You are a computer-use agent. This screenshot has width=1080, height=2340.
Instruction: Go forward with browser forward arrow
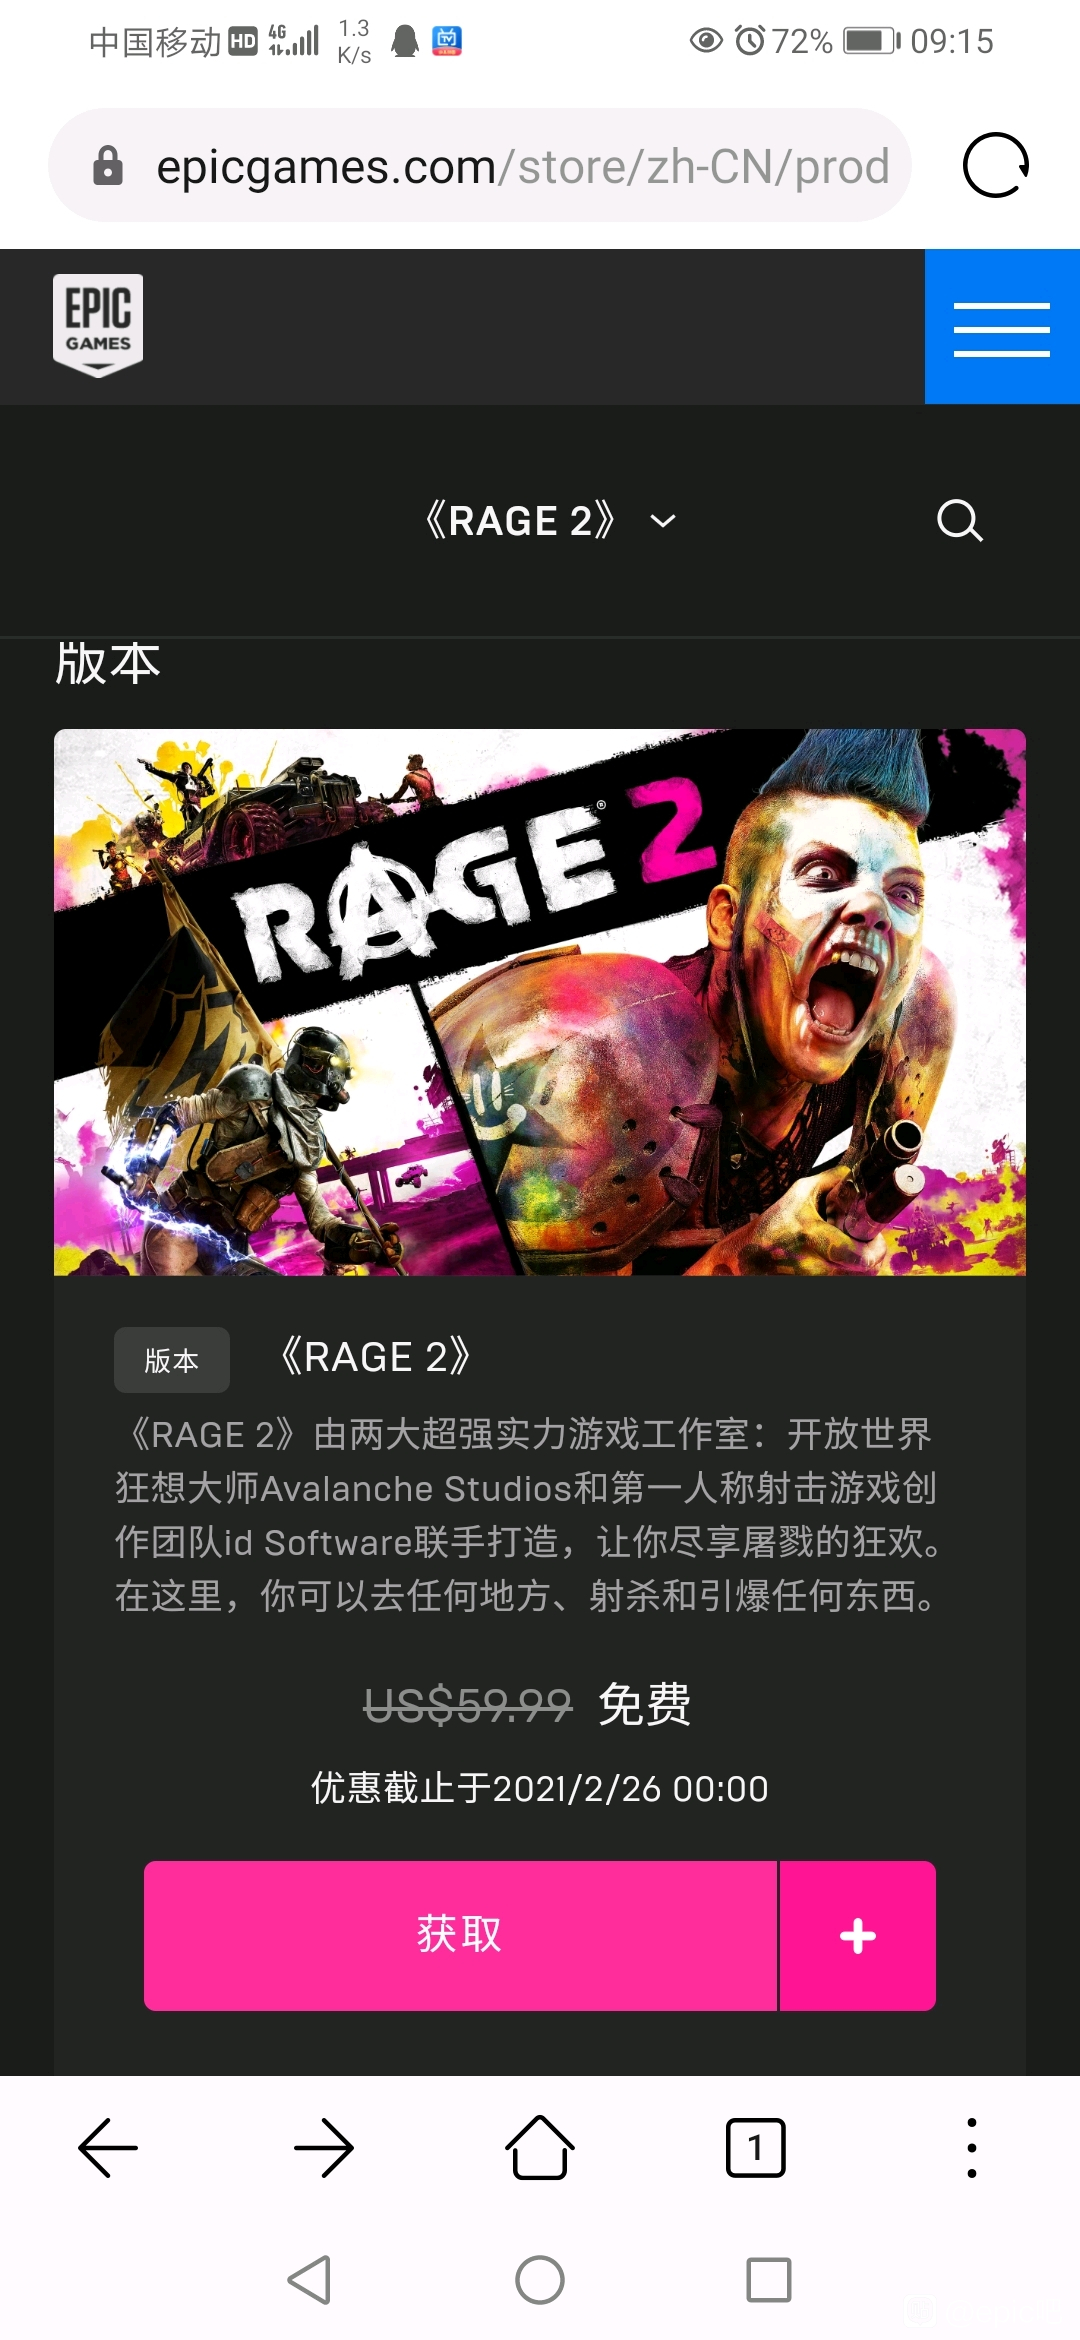(x=324, y=2147)
